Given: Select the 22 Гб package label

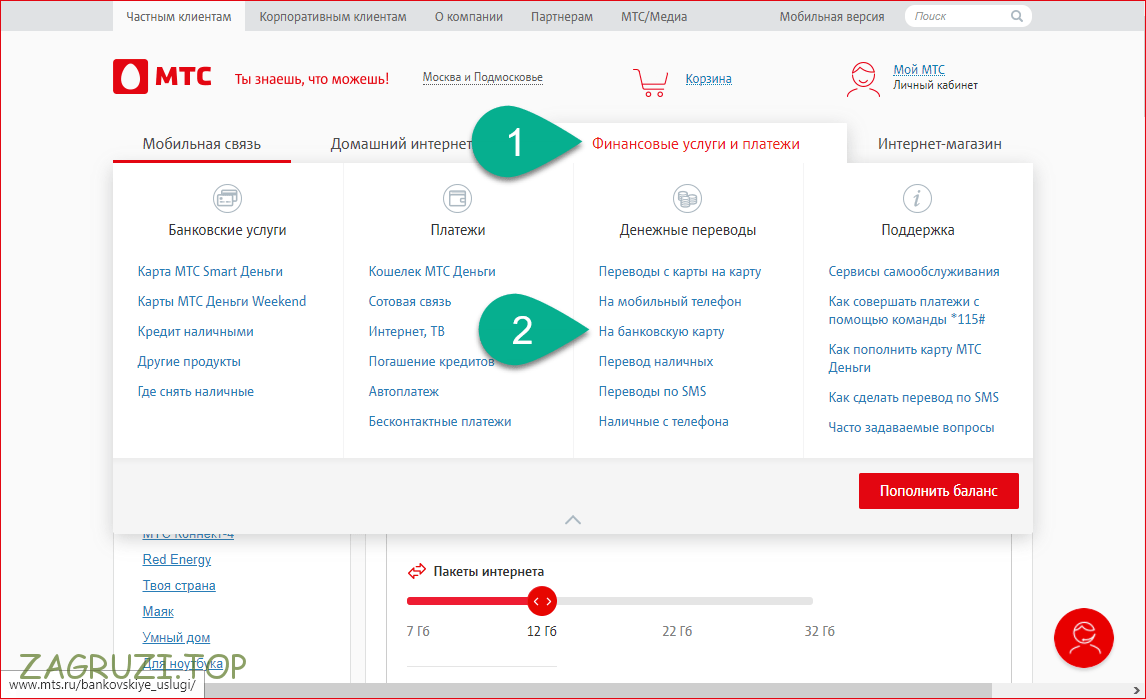Looking at the screenshot, I should [x=677, y=631].
